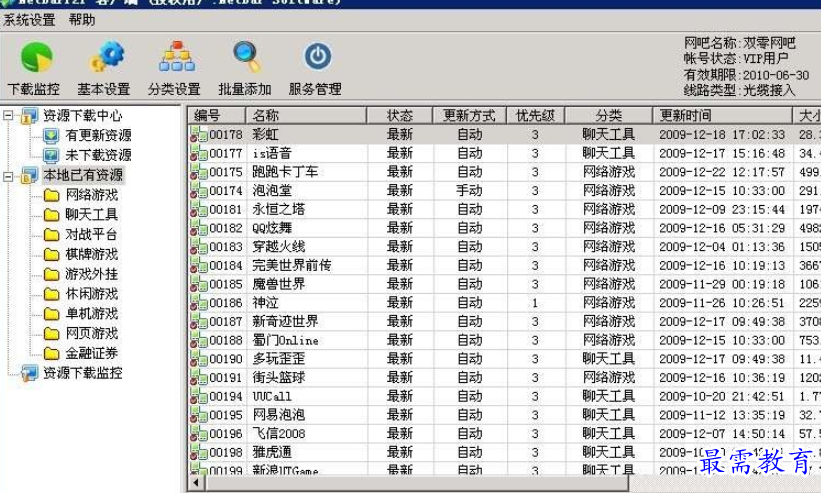Open the 单机游戏 folder
This screenshot has width=821, height=493.
(x=92, y=314)
